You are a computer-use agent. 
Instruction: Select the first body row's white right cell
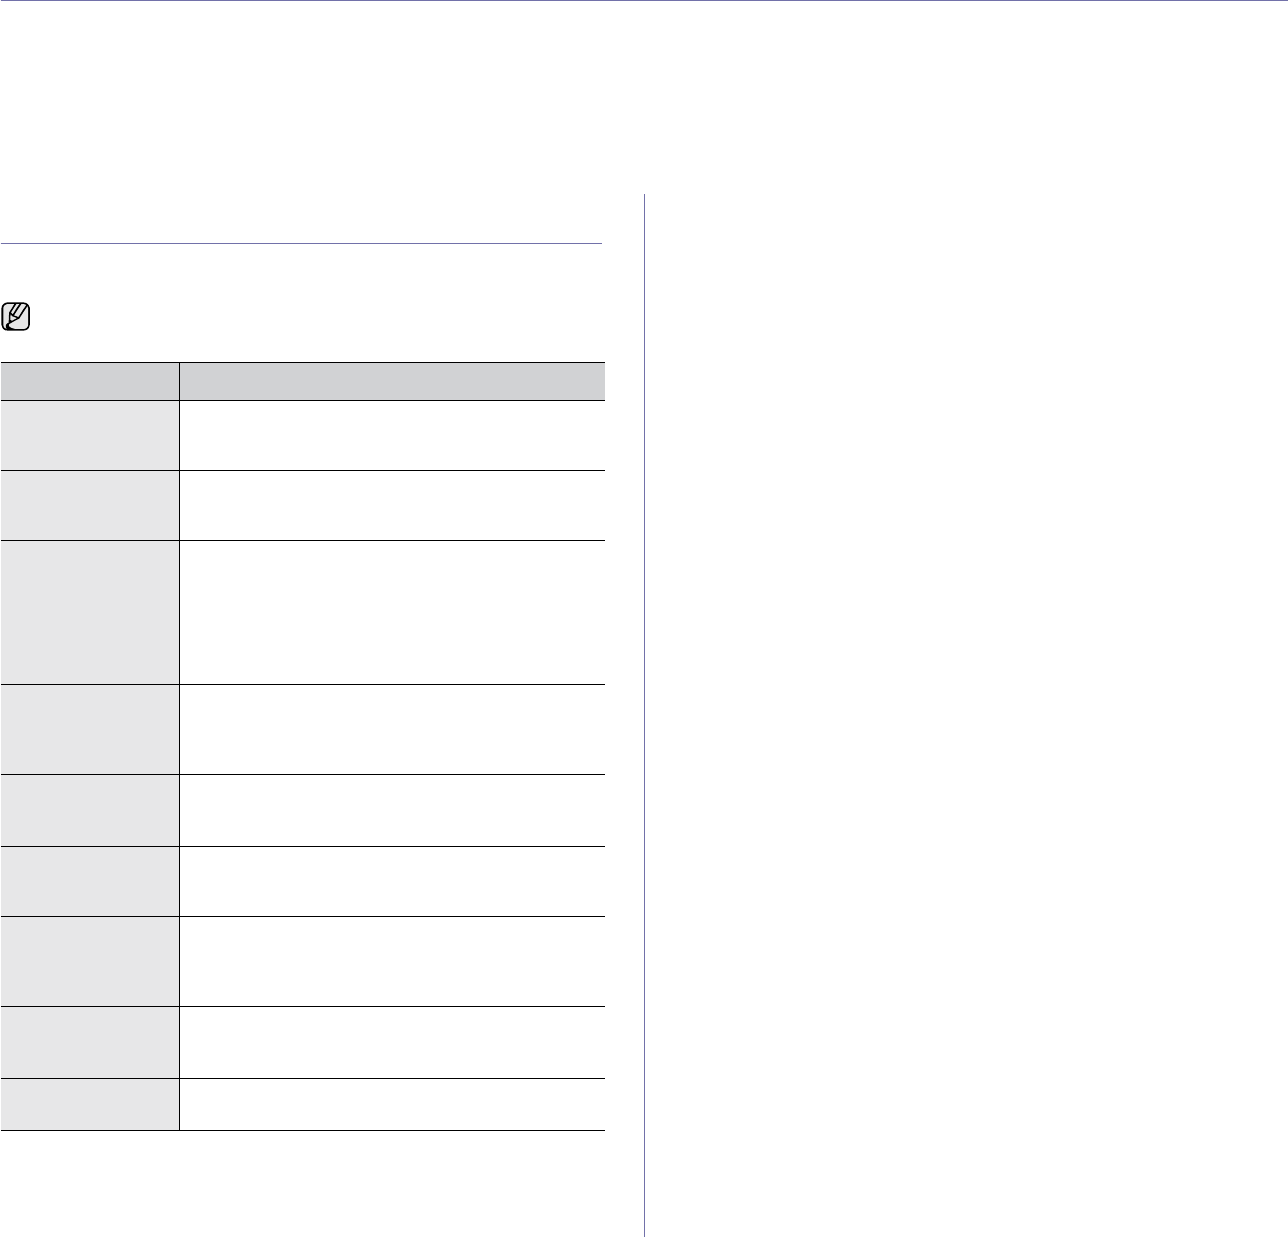pos(392,435)
